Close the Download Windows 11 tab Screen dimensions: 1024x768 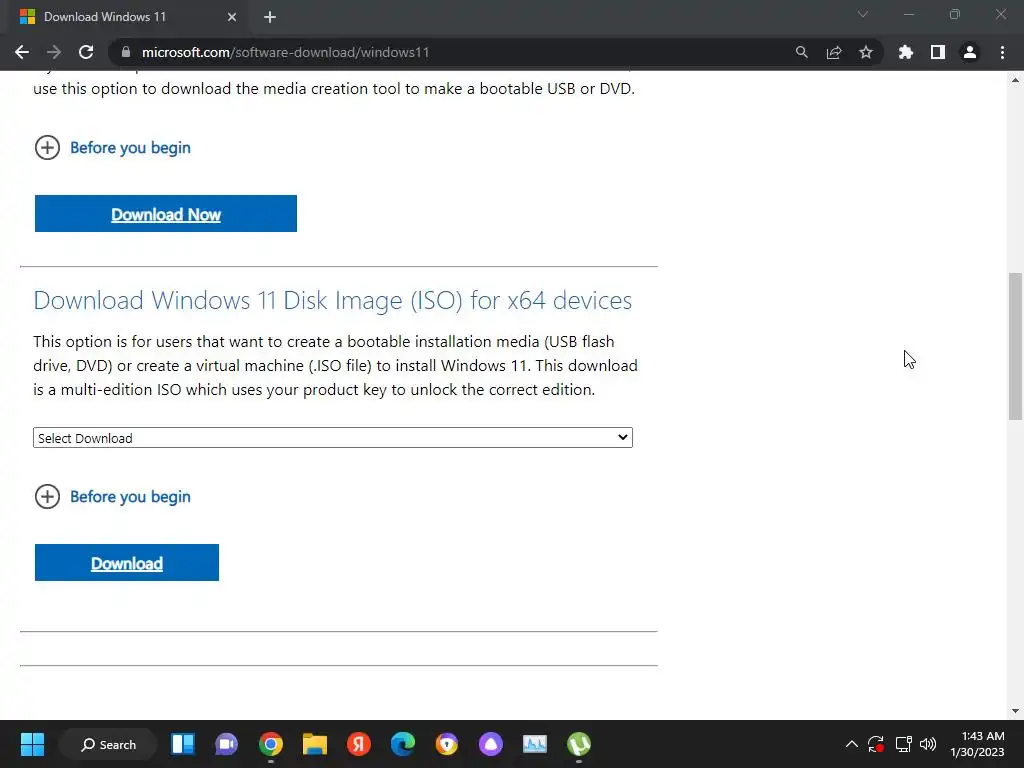(x=232, y=17)
